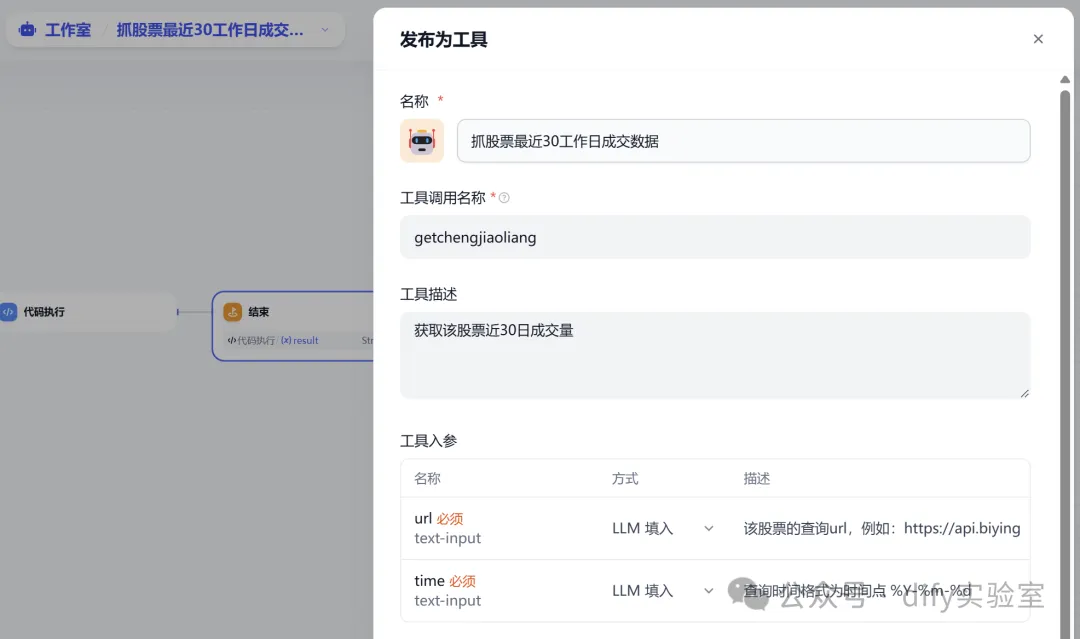Open the url parameter LLM 填入 dropdown
Image resolution: width=1080 pixels, height=639 pixels.
click(x=663, y=528)
